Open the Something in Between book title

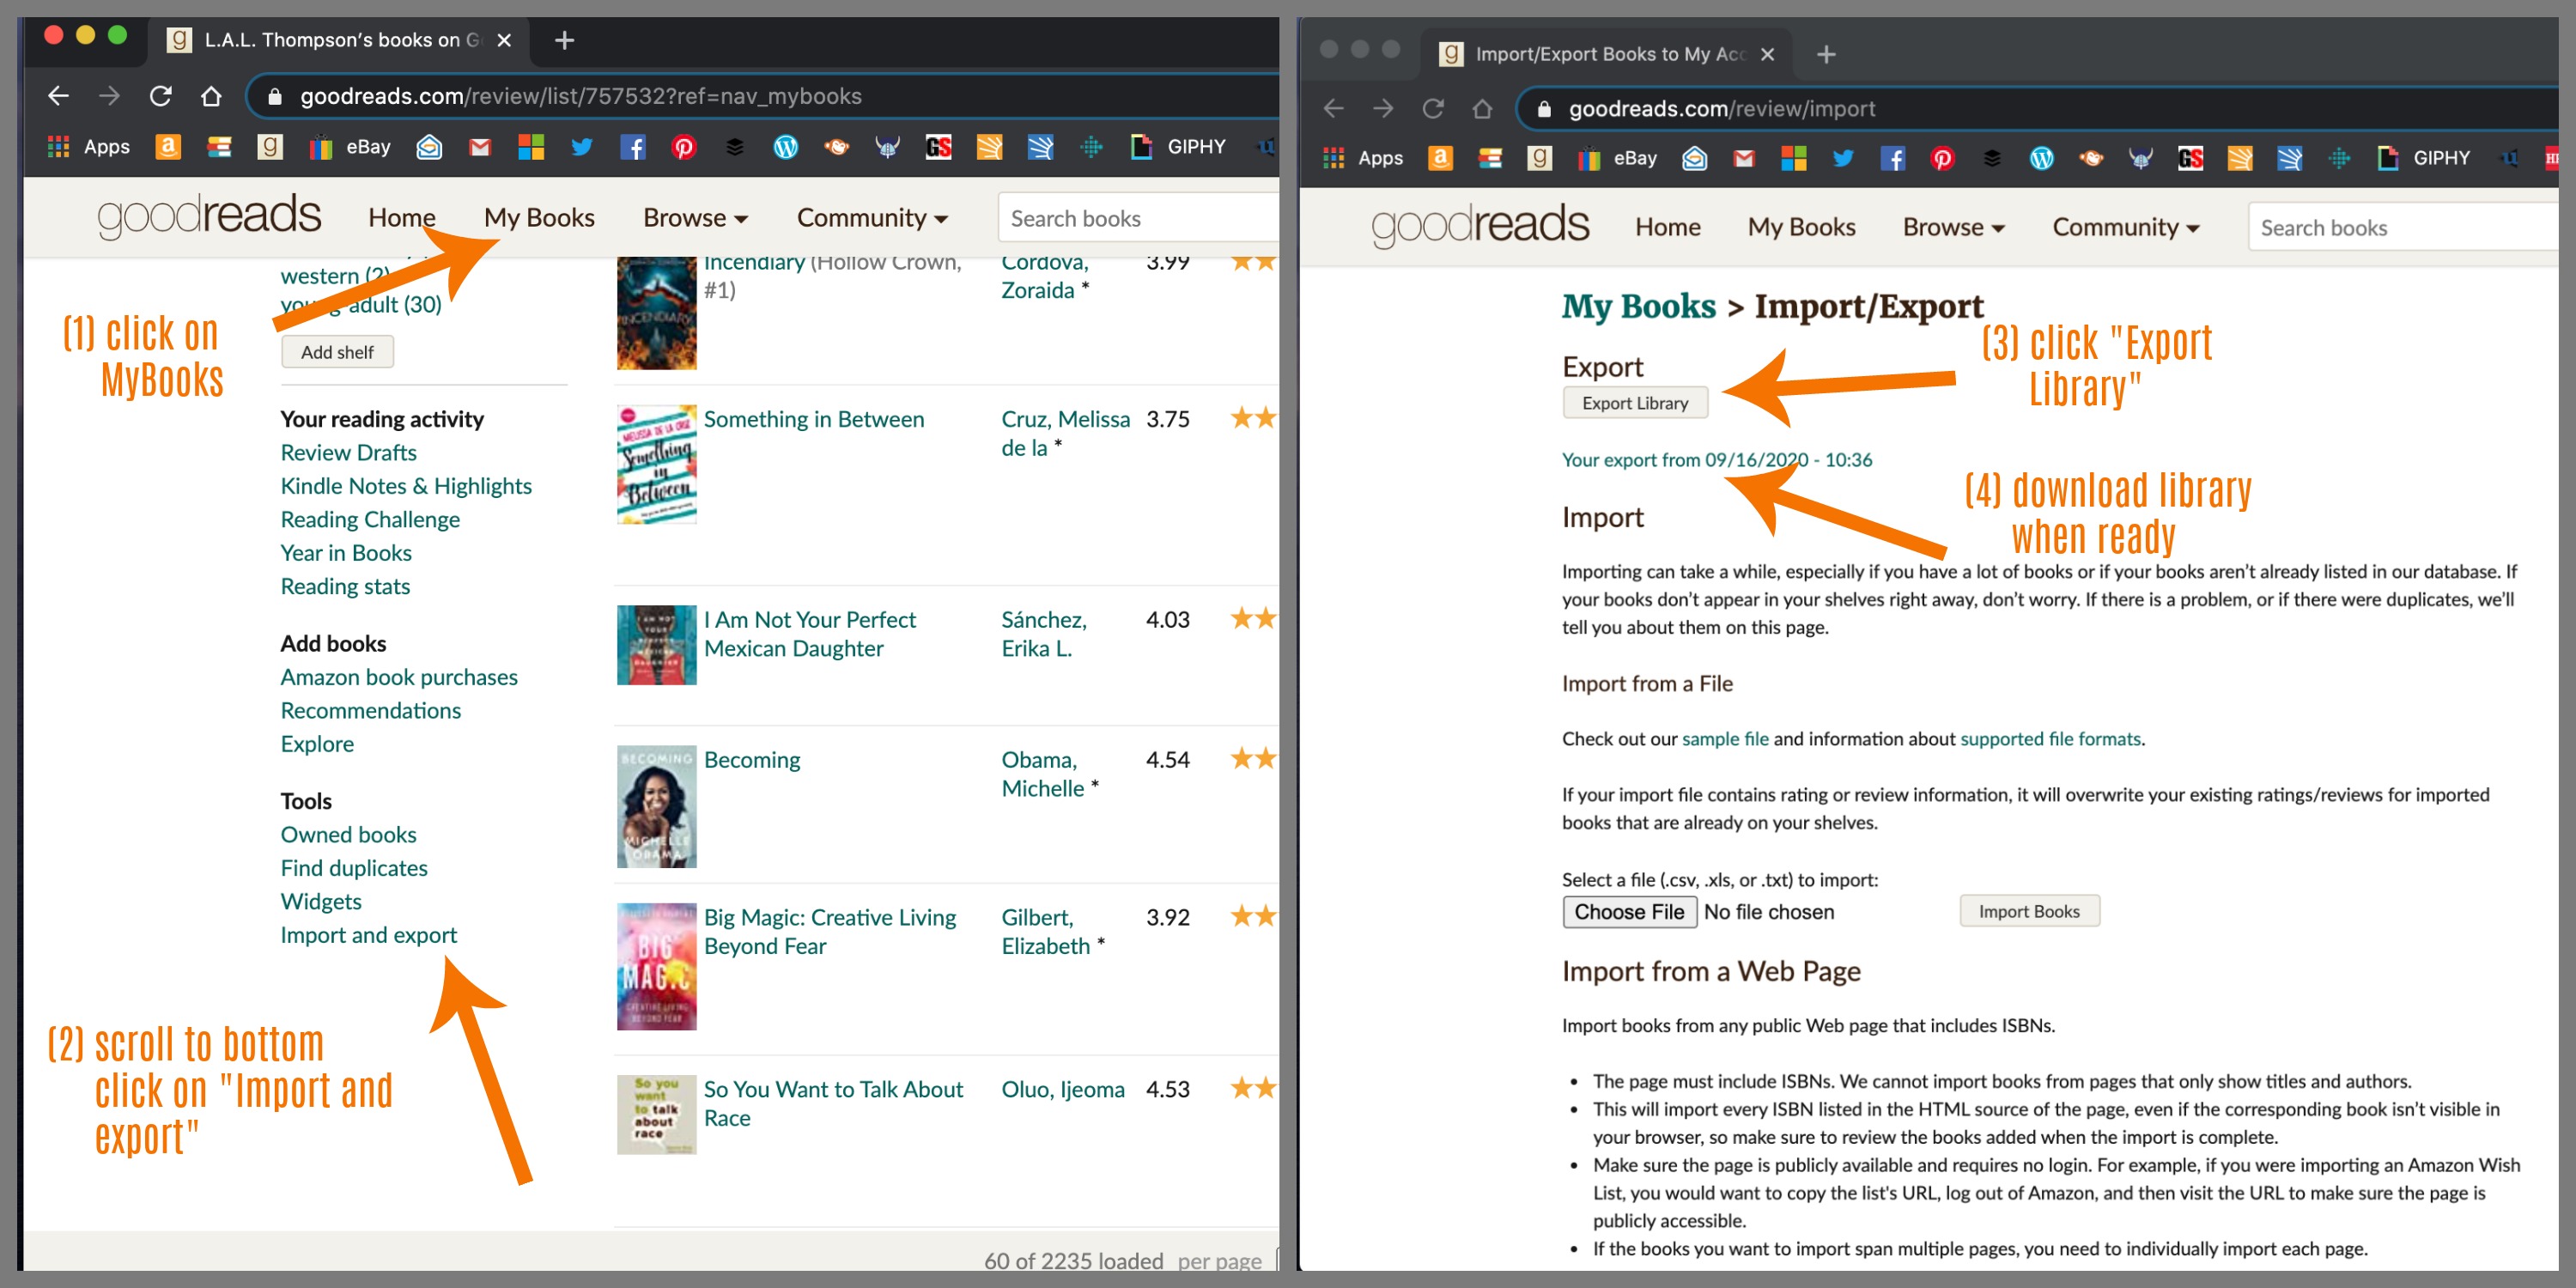[x=814, y=419]
